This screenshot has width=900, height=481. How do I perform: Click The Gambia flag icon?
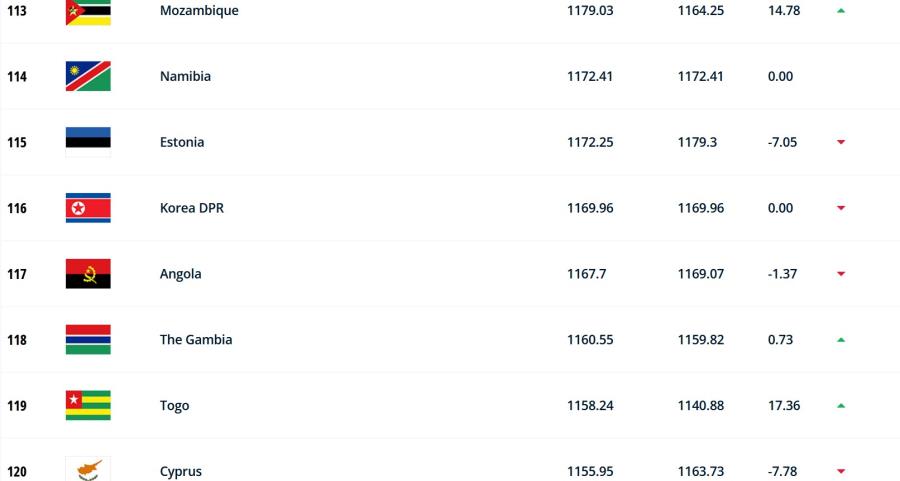point(88,340)
